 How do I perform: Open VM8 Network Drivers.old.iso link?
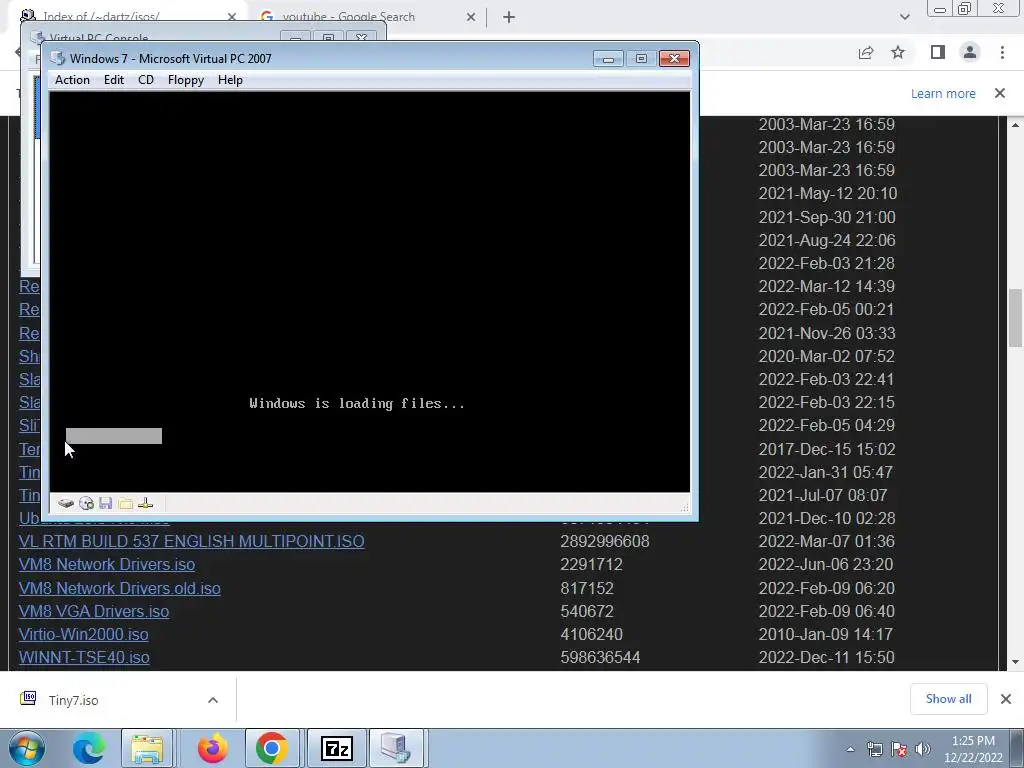click(120, 588)
